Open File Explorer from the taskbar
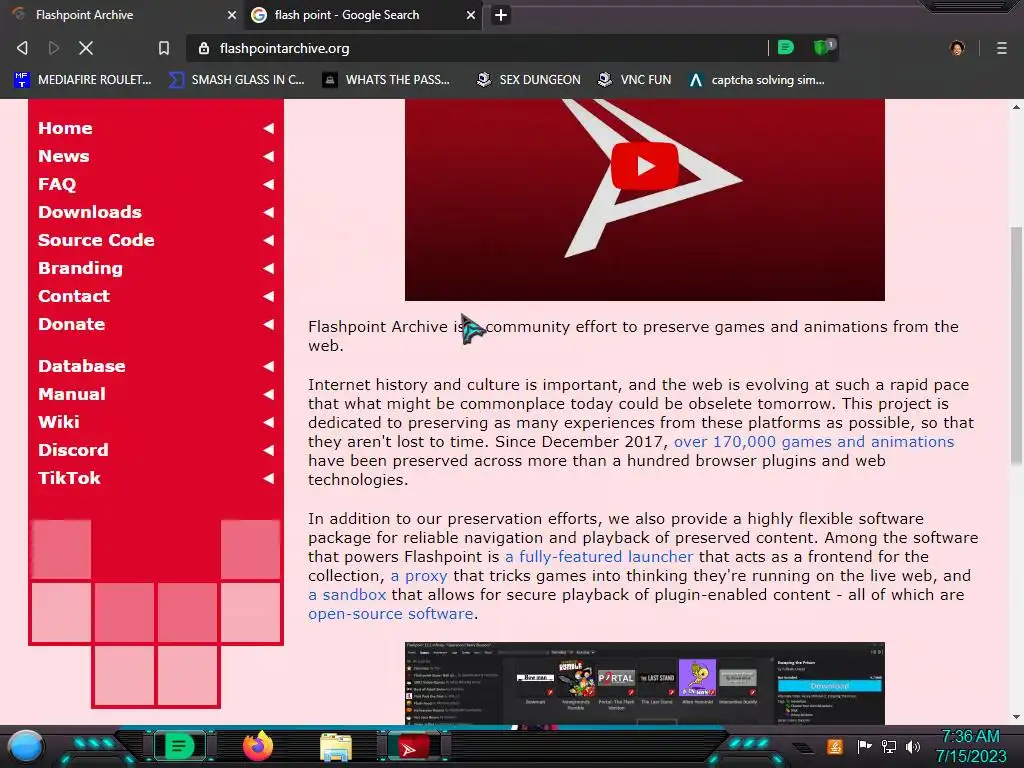Viewport: 1024px width, 768px height. click(x=336, y=747)
